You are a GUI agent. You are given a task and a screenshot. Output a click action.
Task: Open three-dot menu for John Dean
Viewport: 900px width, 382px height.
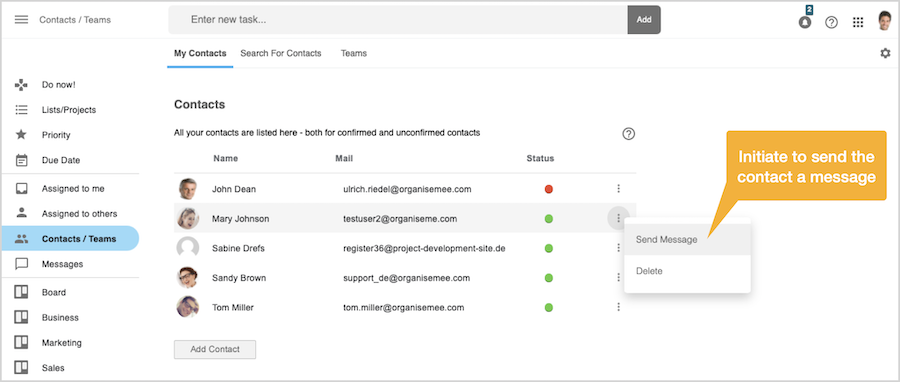(618, 188)
